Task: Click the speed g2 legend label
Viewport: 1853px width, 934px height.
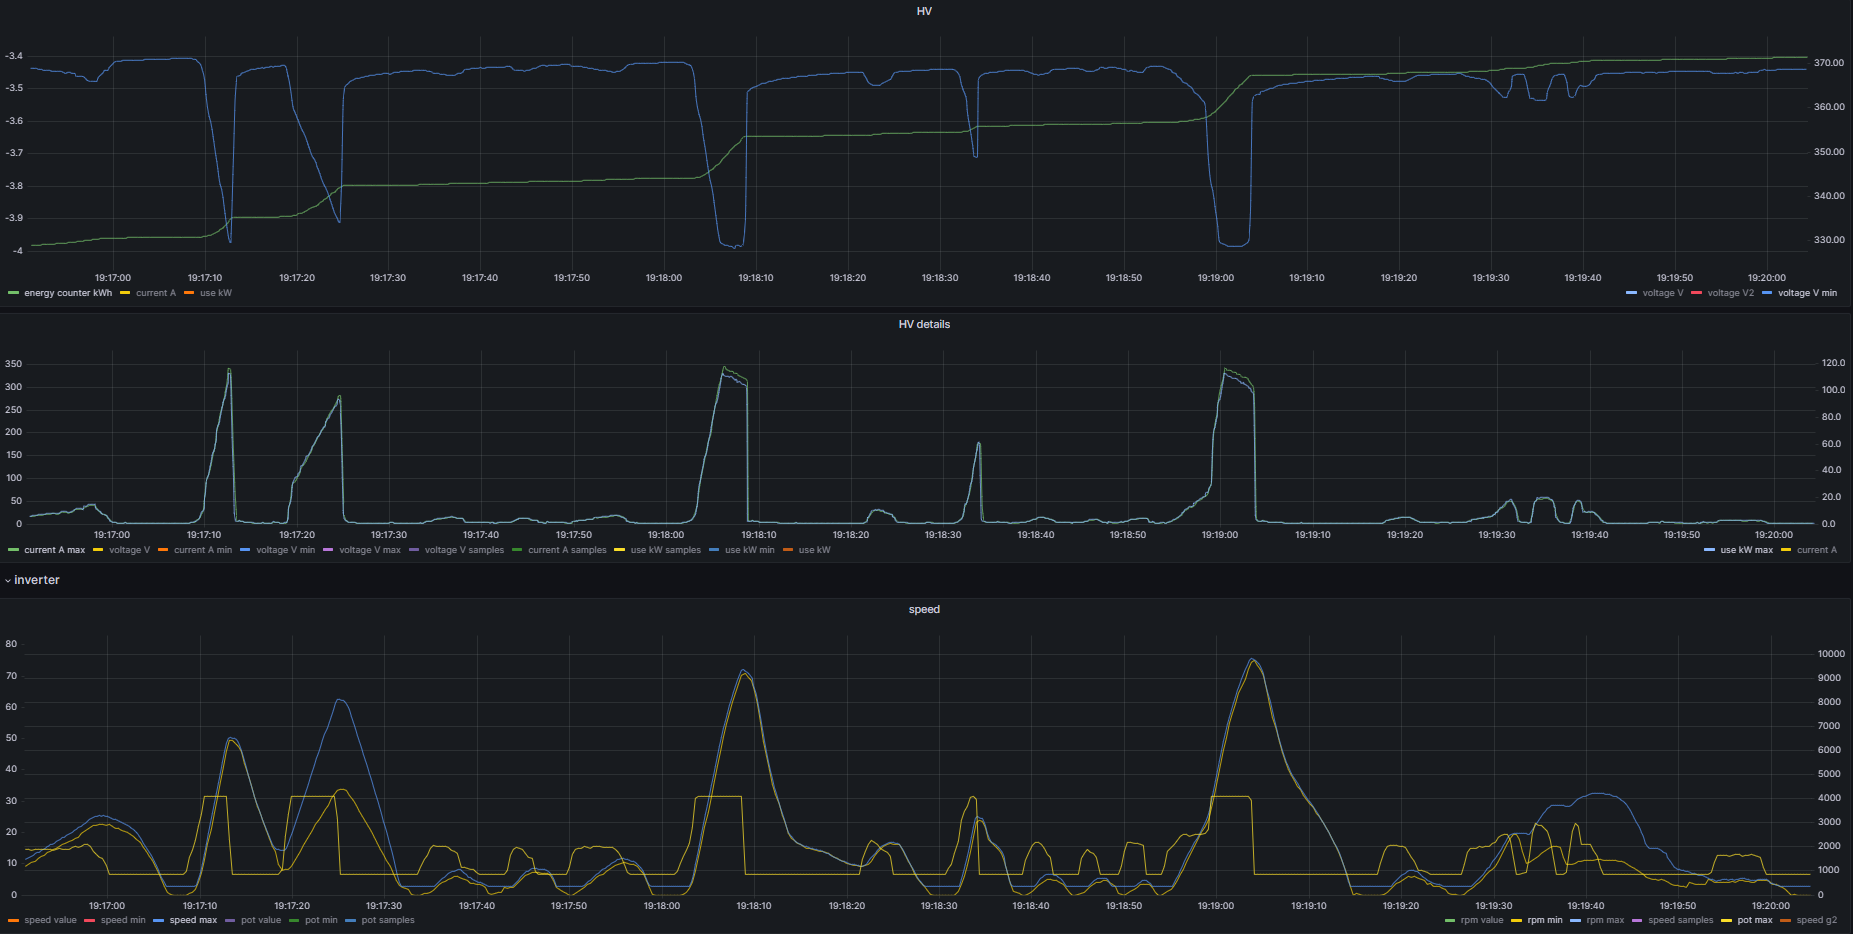Action: (x=1816, y=920)
